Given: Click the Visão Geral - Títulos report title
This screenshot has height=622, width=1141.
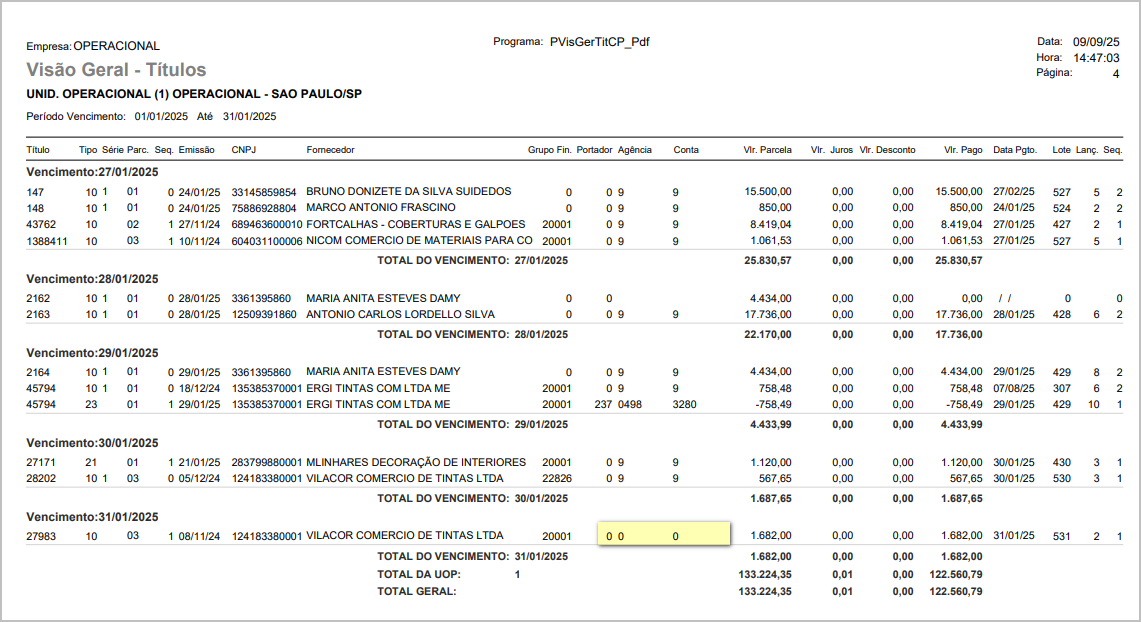Looking at the screenshot, I should [x=116, y=70].
